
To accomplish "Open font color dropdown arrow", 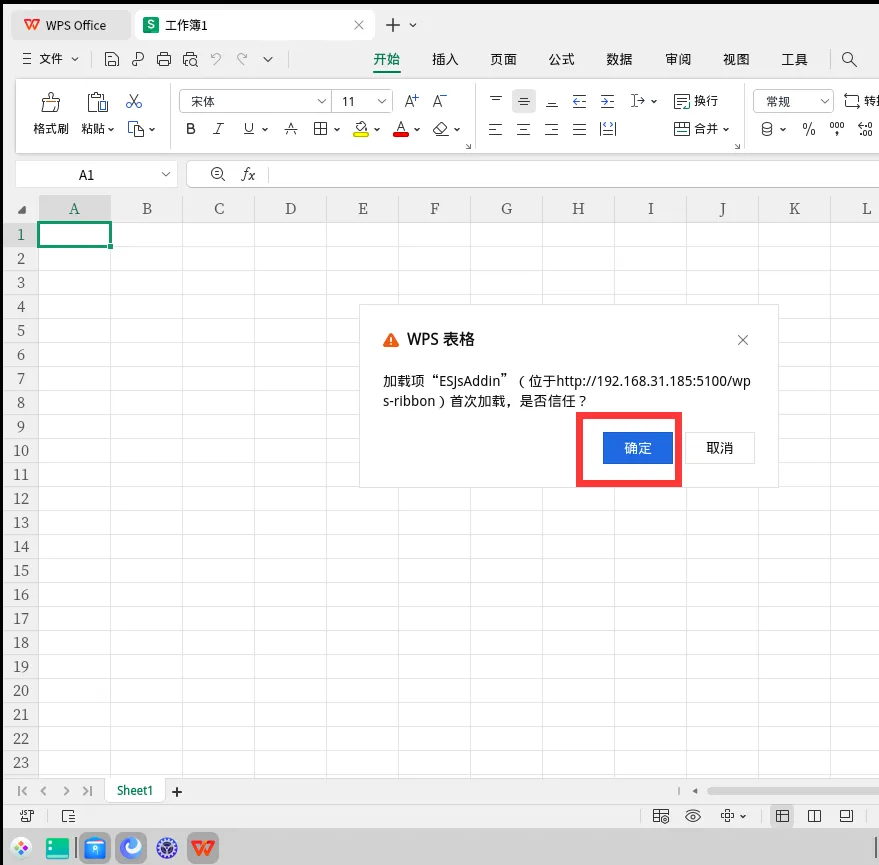I will click(x=417, y=129).
